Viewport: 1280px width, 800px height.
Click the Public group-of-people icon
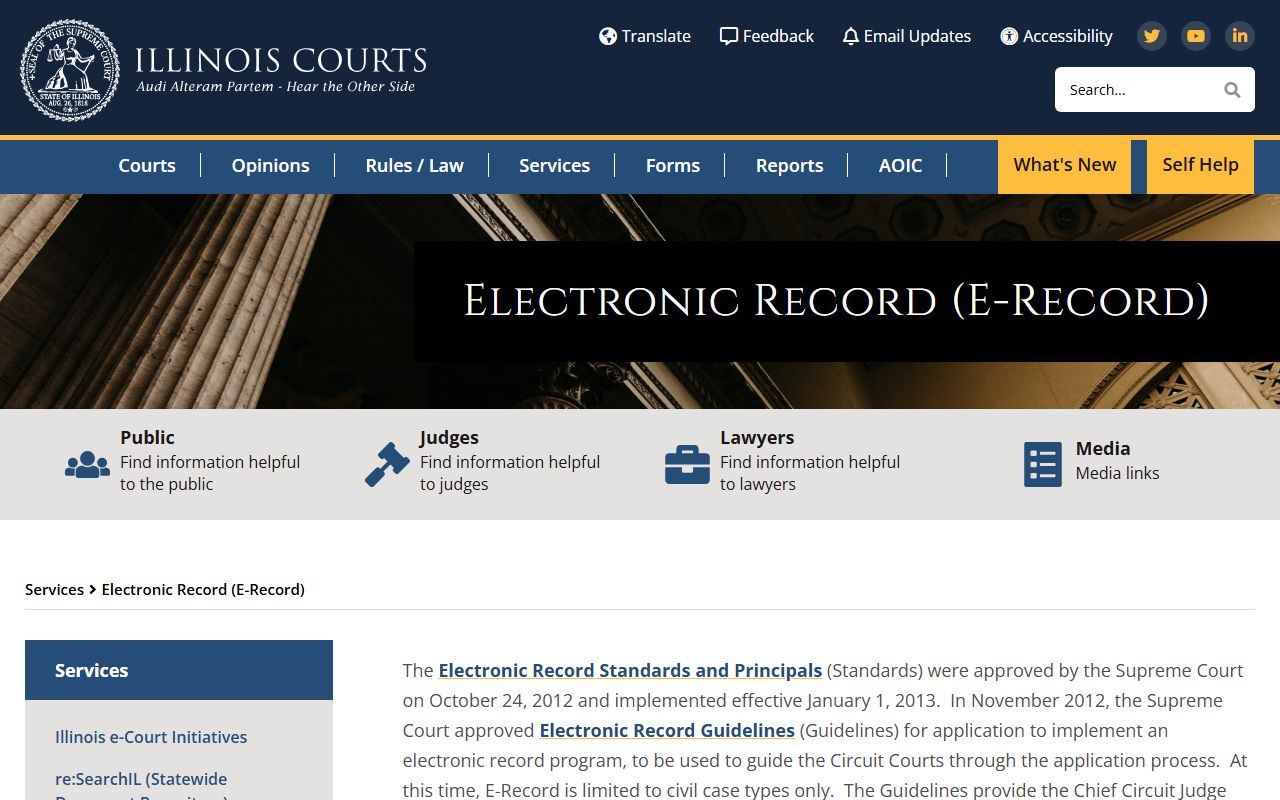[x=87, y=465]
